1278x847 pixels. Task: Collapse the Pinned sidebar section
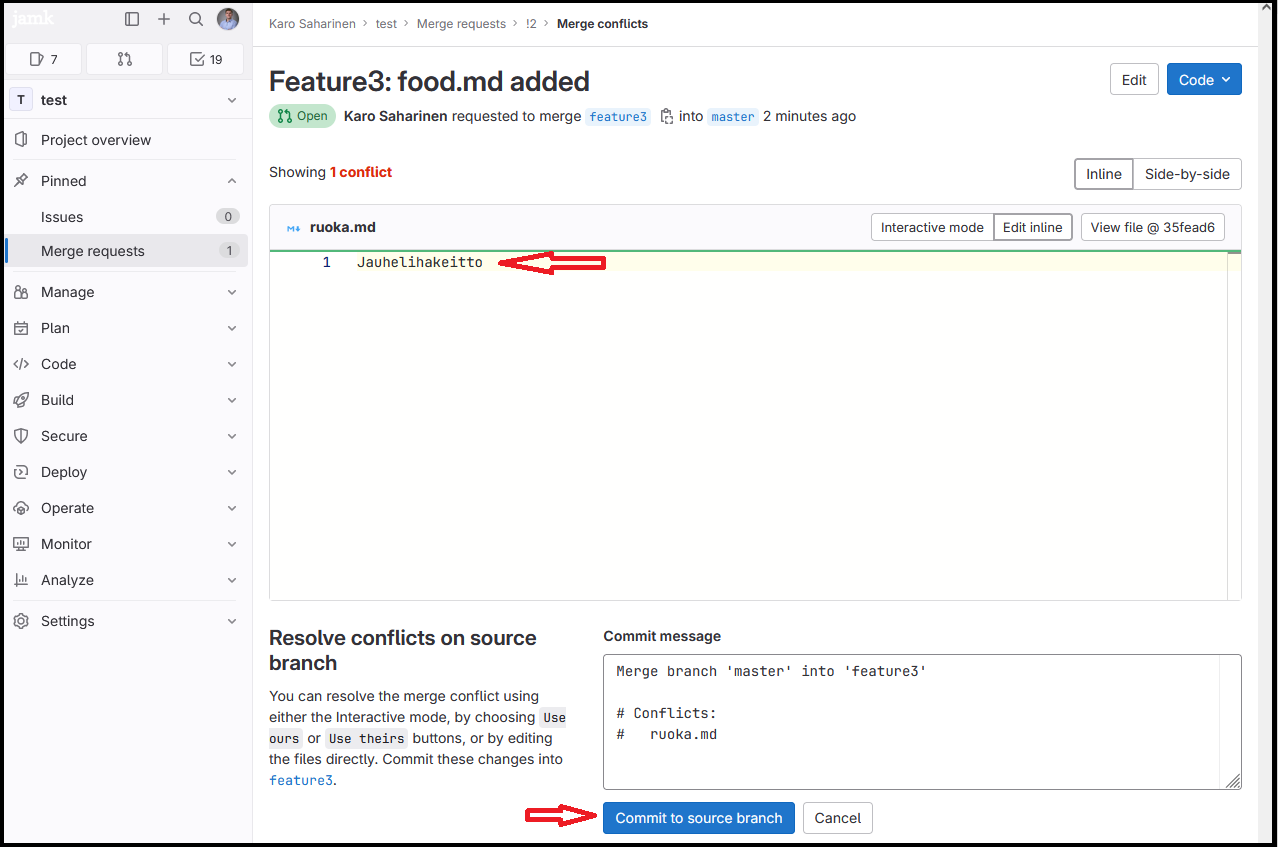coord(232,181)
